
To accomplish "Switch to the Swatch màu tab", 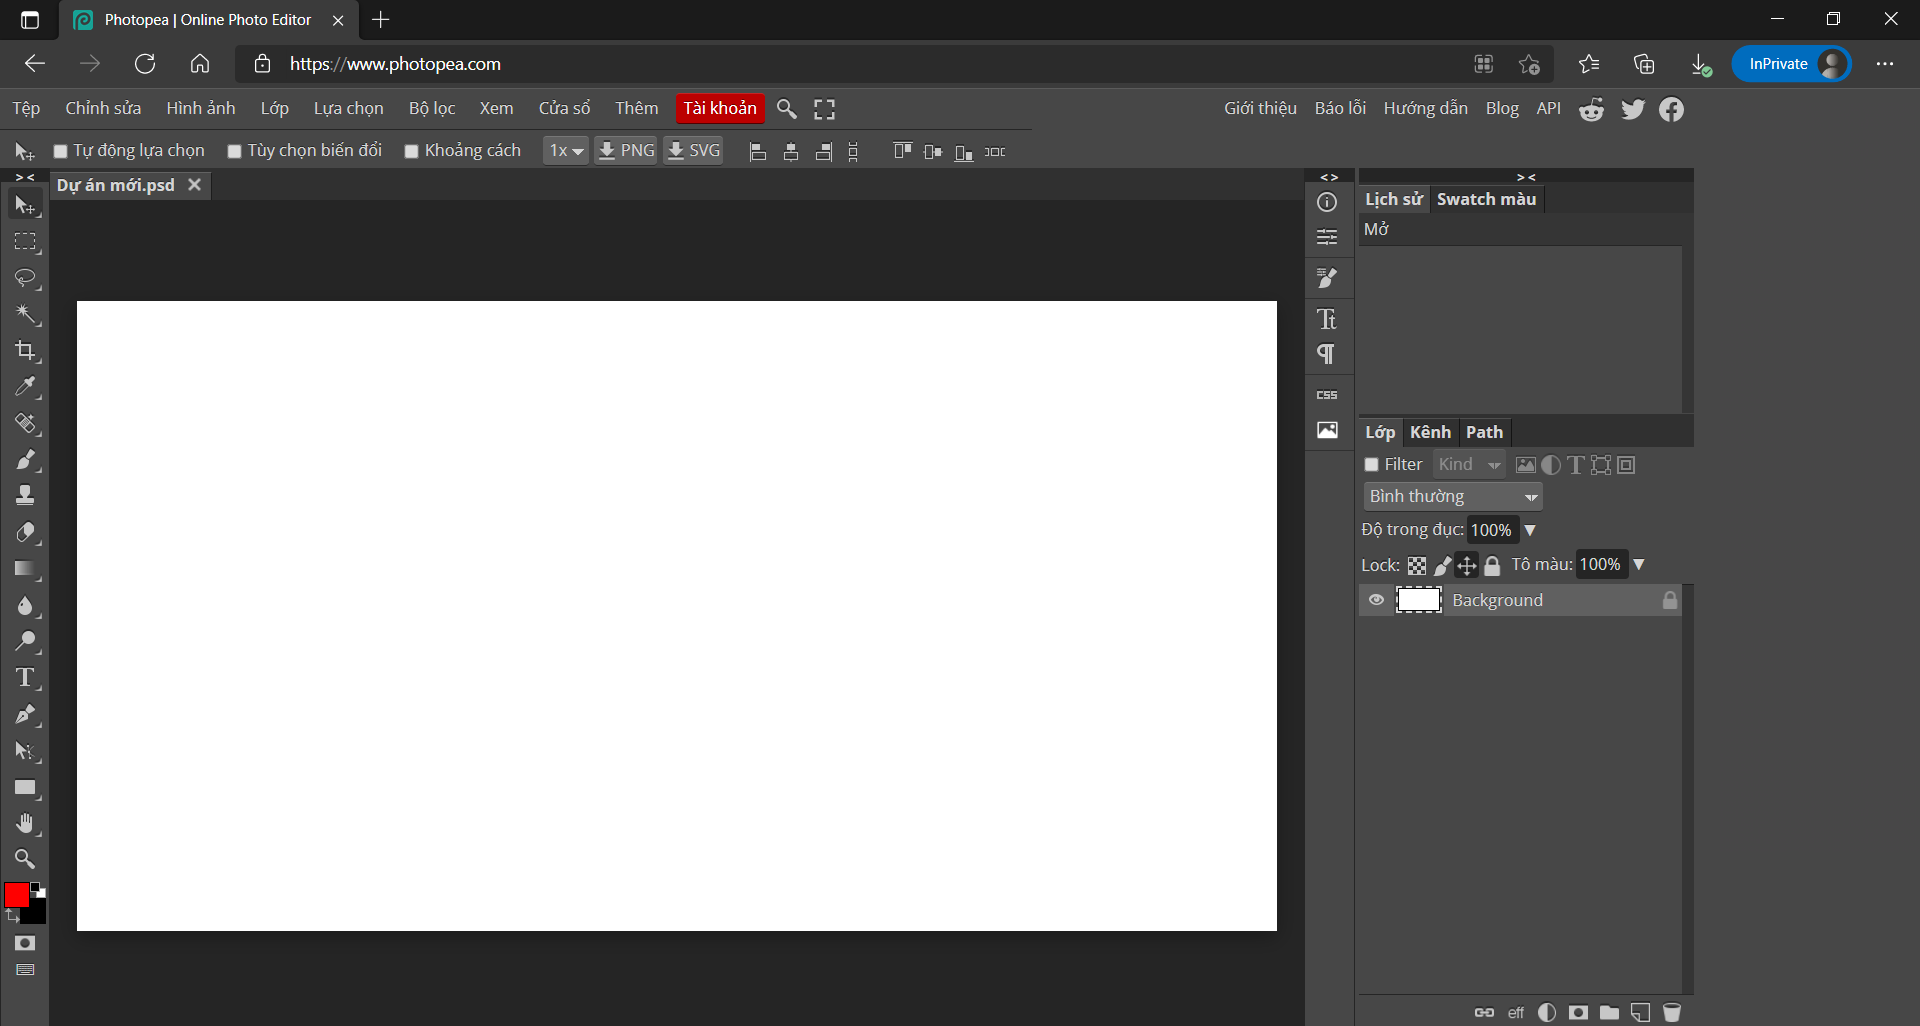I will (1486, 199).
